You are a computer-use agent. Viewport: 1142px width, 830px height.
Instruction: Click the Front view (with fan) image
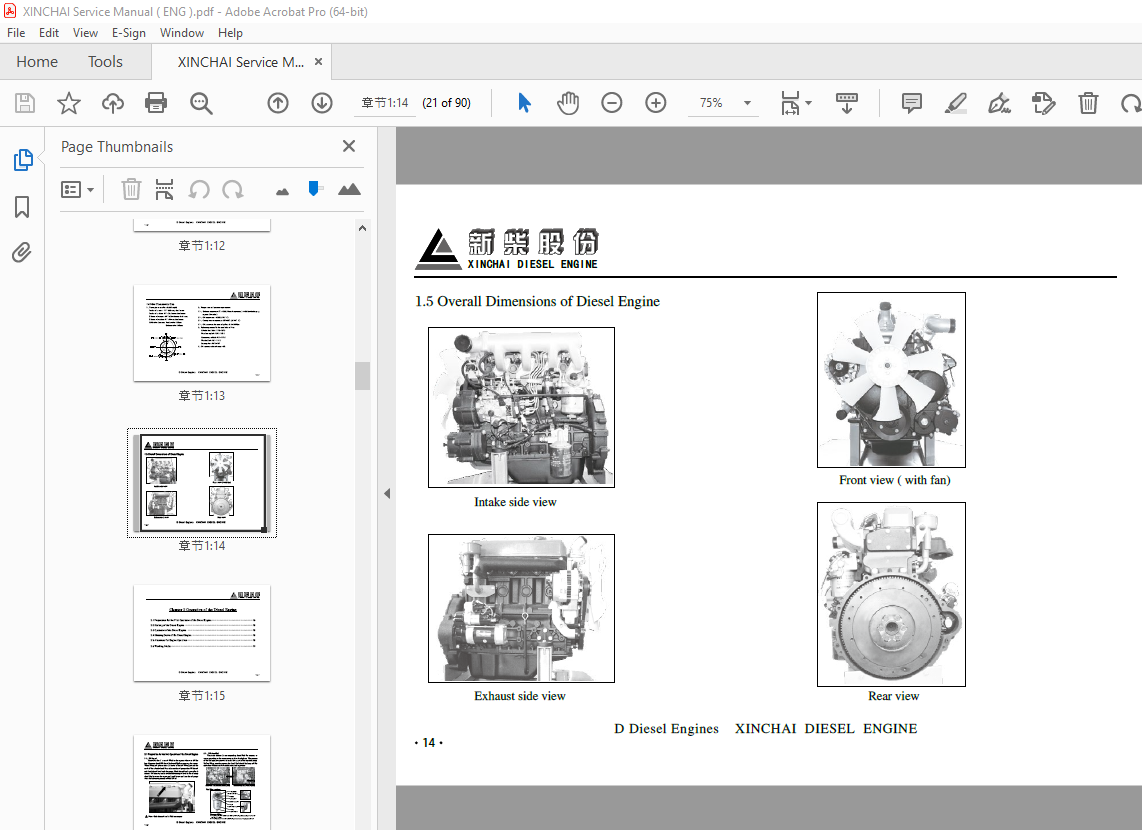tap(891, 380)
